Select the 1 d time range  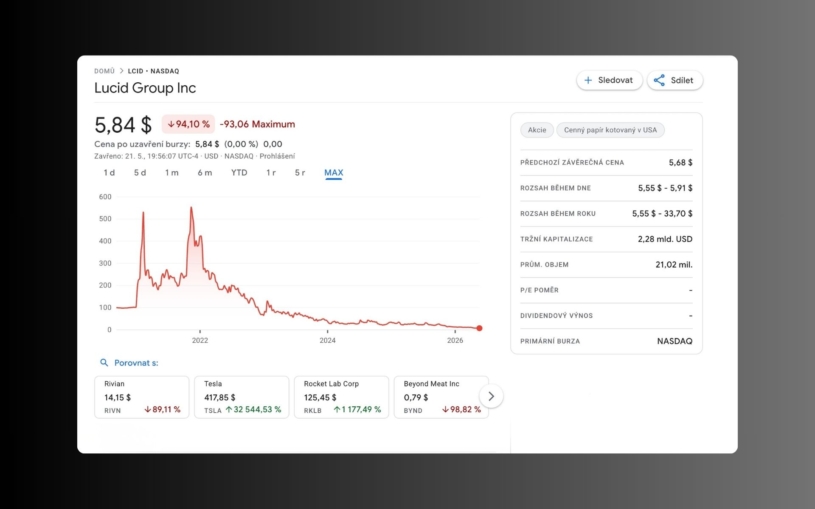tap(109, 173)
